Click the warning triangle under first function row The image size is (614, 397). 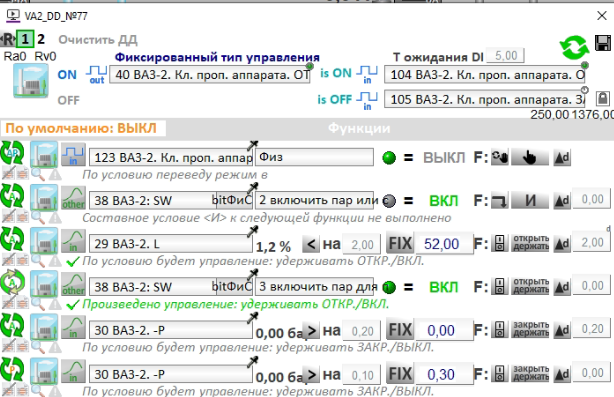[x=55, y=174]
